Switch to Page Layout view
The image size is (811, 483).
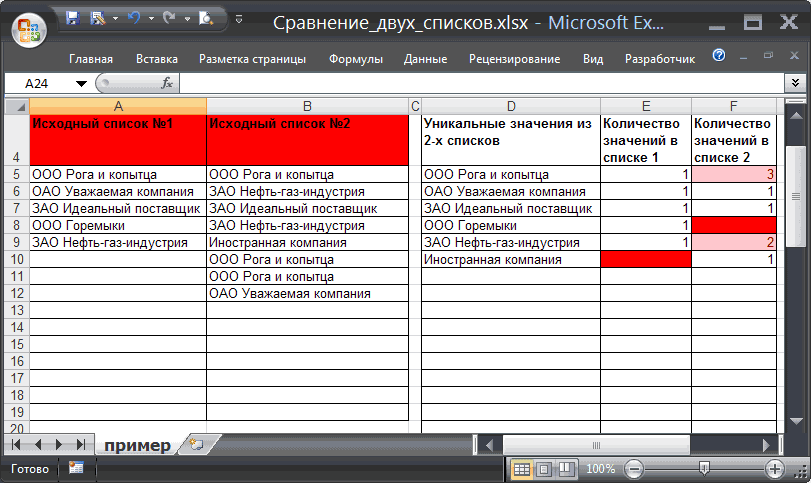[x=544, y=468]
